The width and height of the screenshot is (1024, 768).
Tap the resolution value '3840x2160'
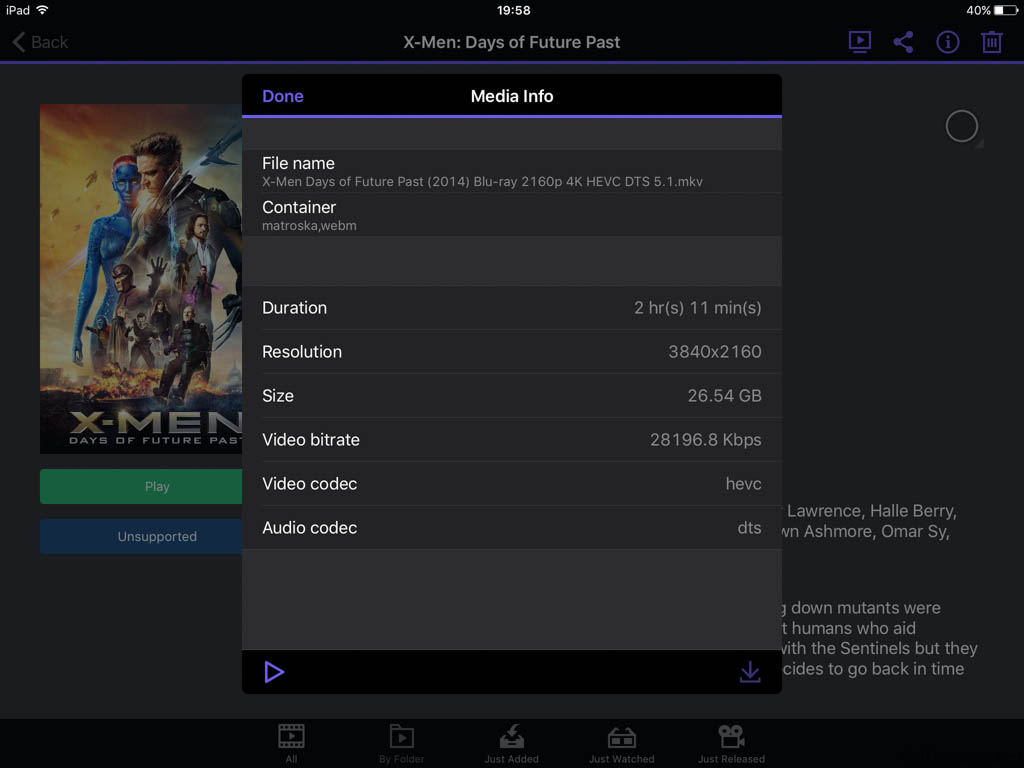click(714, 352)
